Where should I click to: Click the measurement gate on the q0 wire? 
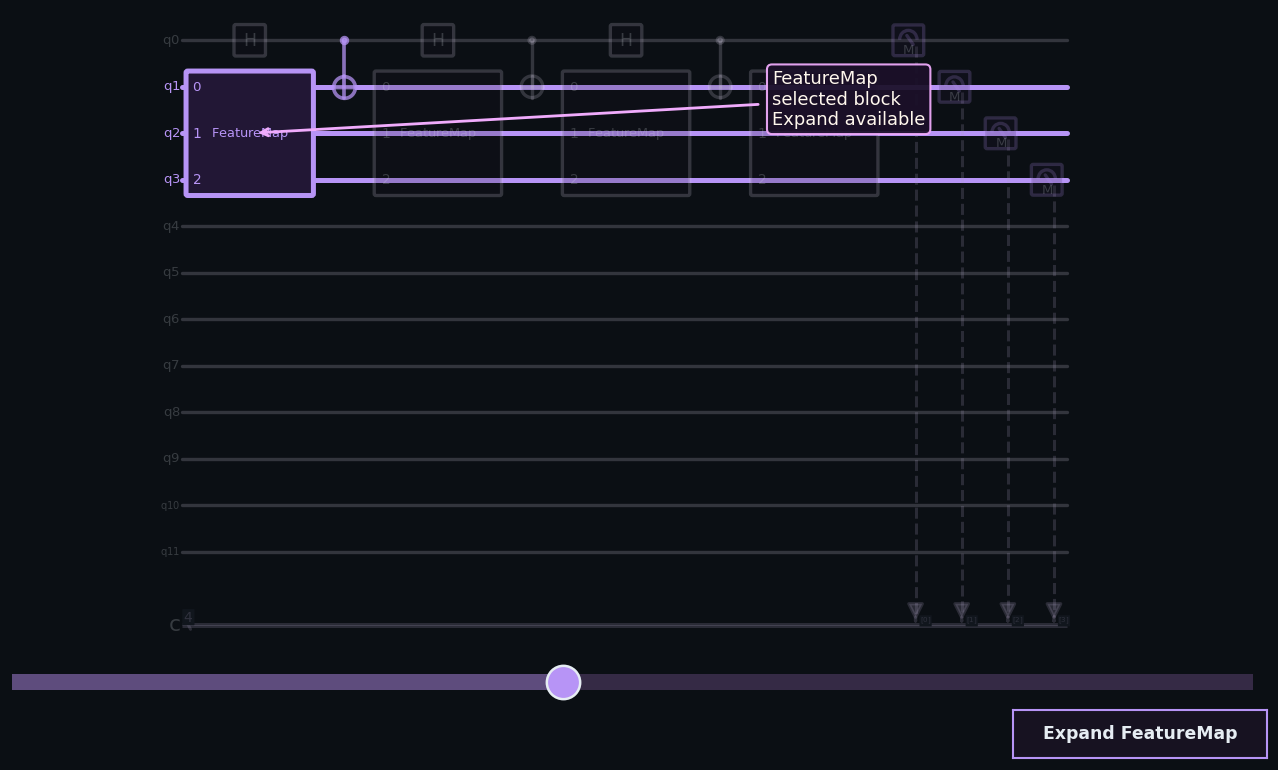pyautogui.click(x=908, y=40)
